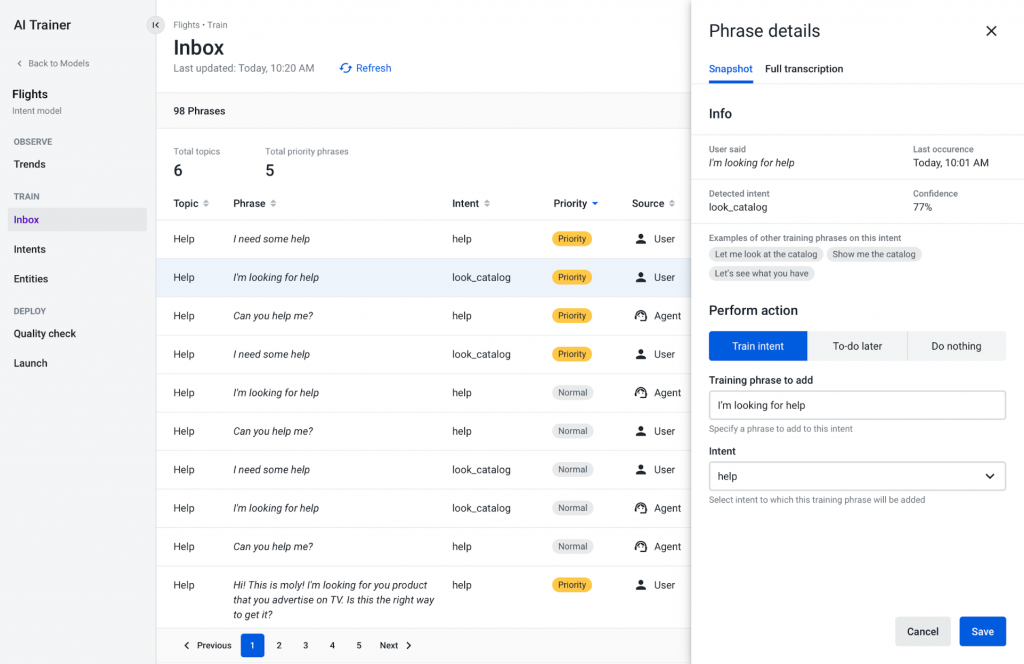
Task: Go to the Next page of results
Action: tap(396, 645)
